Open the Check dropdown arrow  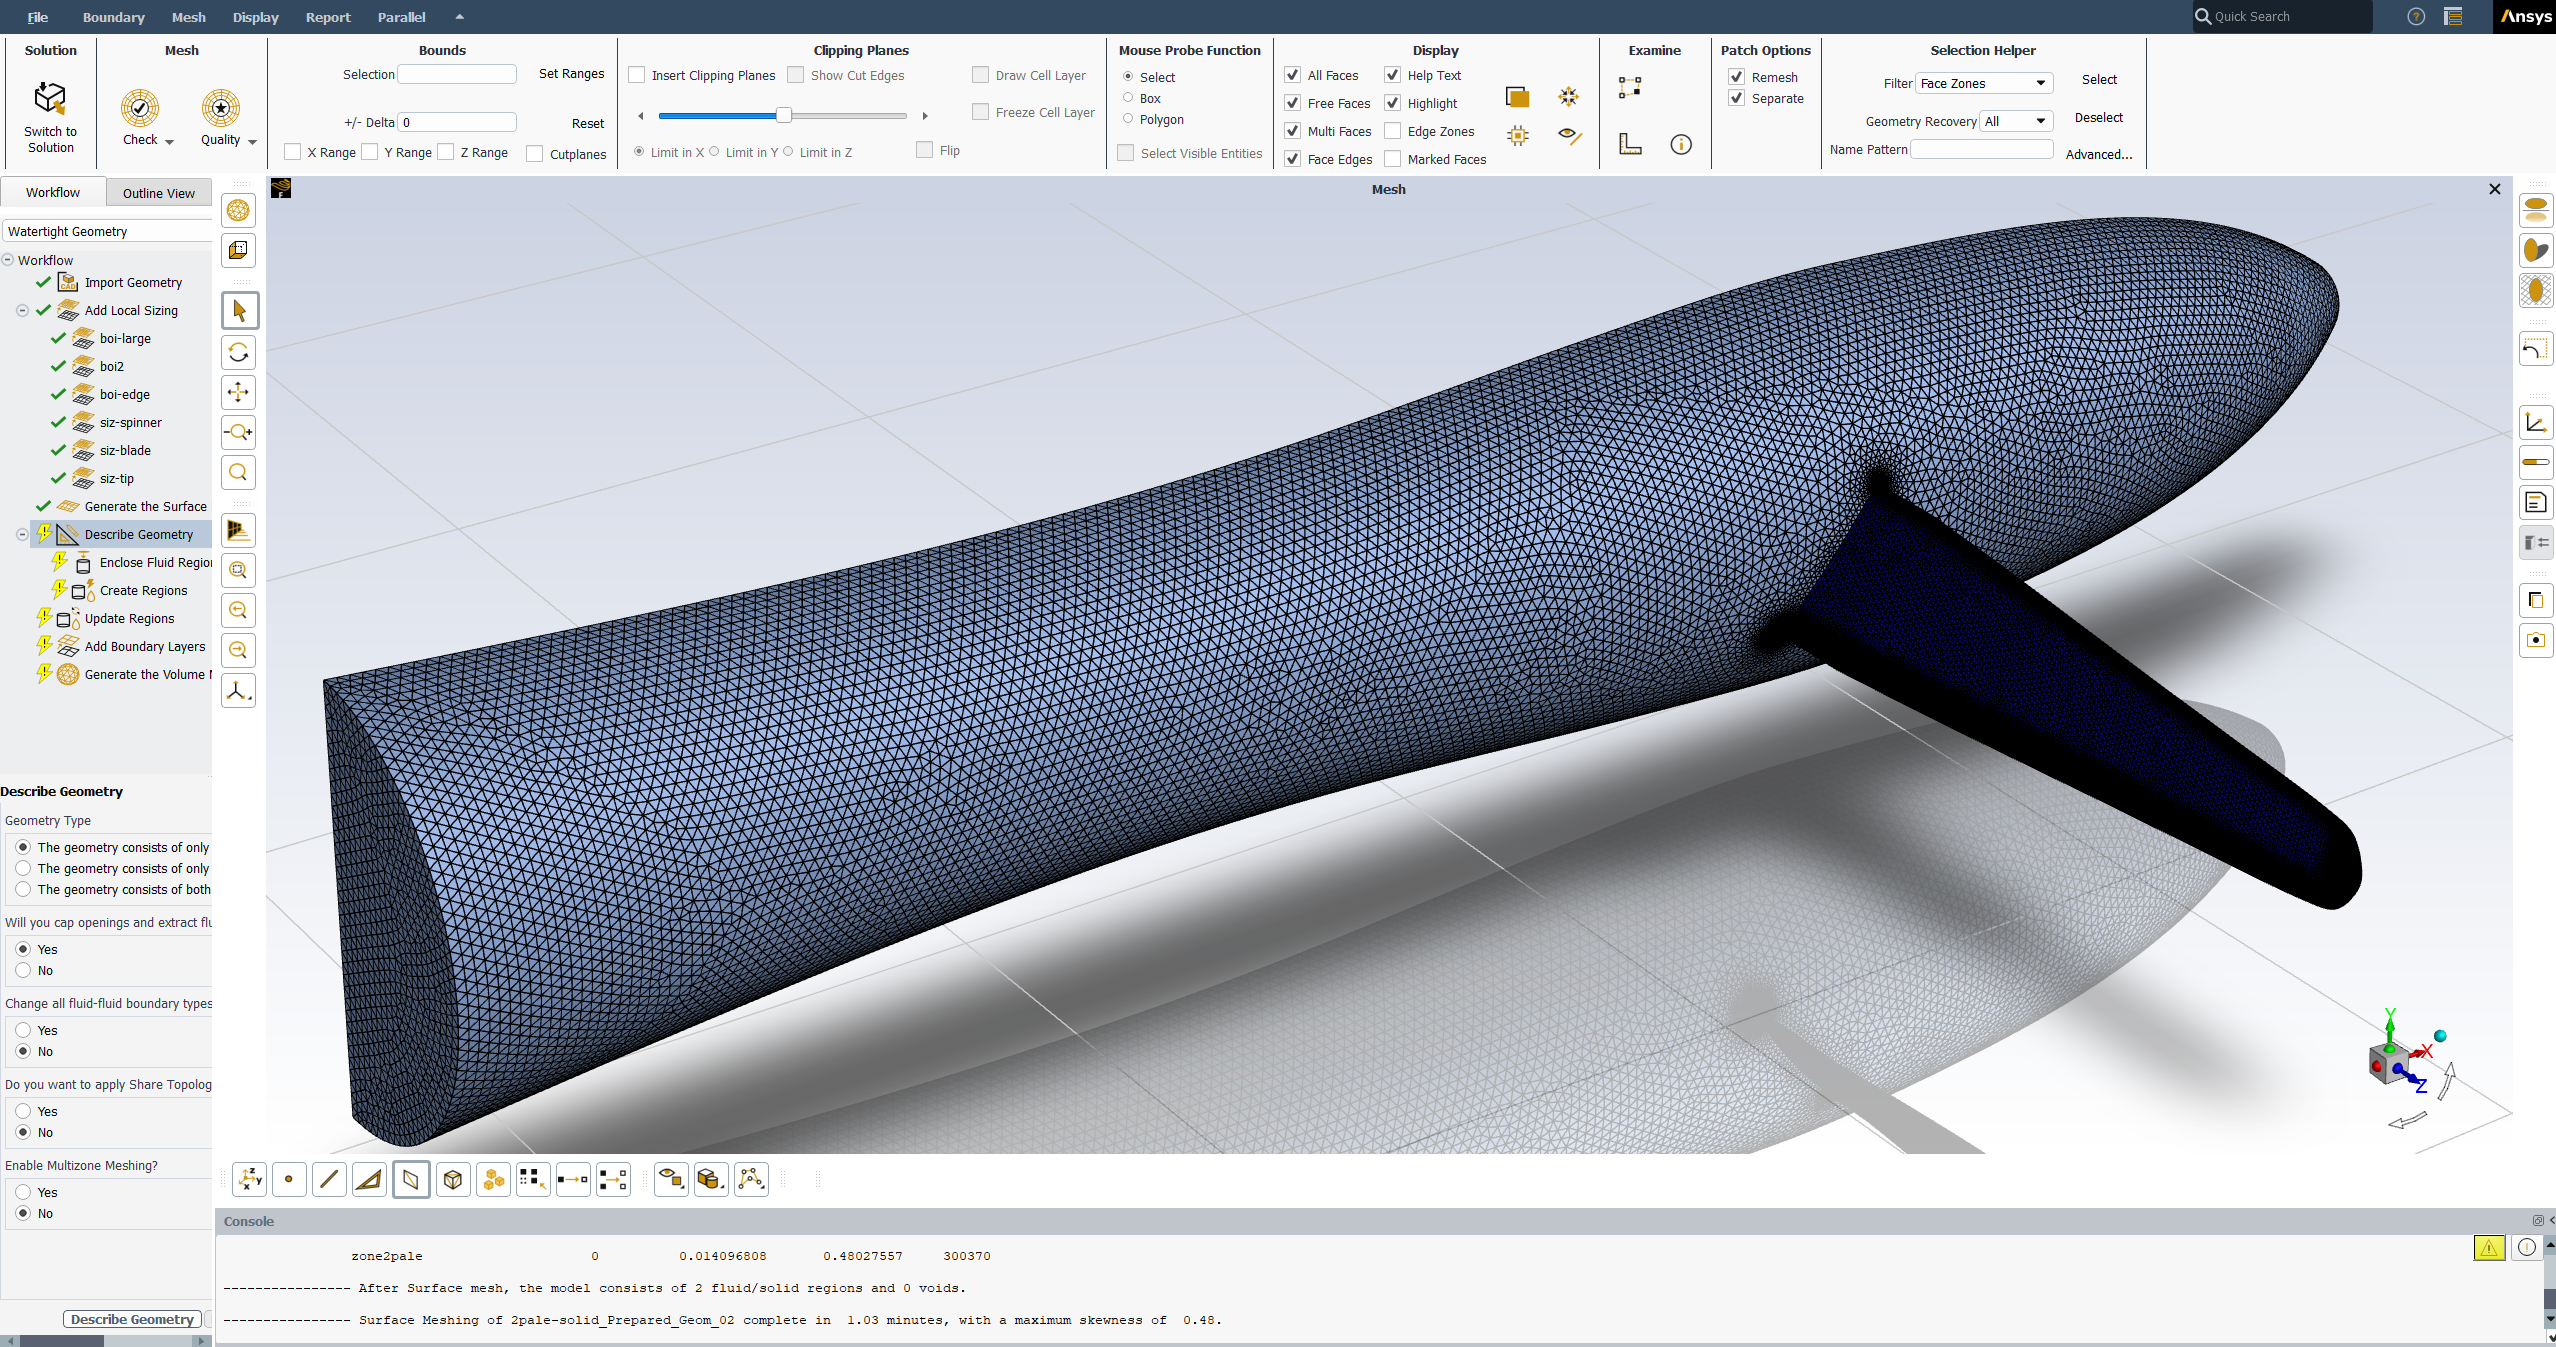point(169,142)
